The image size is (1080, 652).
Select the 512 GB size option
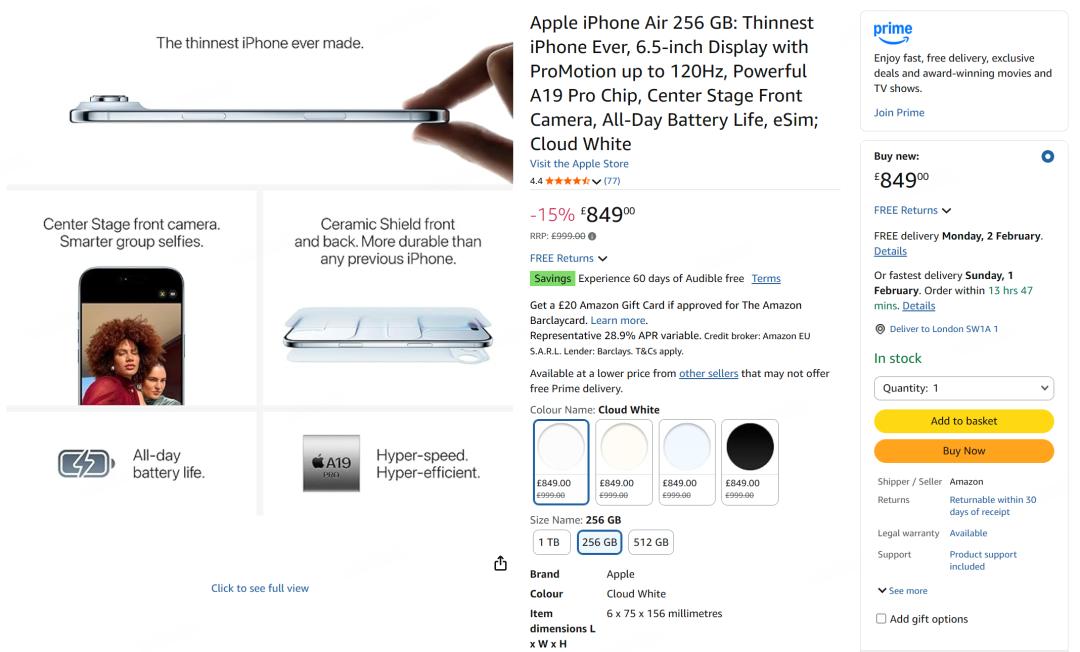[650, 542]
